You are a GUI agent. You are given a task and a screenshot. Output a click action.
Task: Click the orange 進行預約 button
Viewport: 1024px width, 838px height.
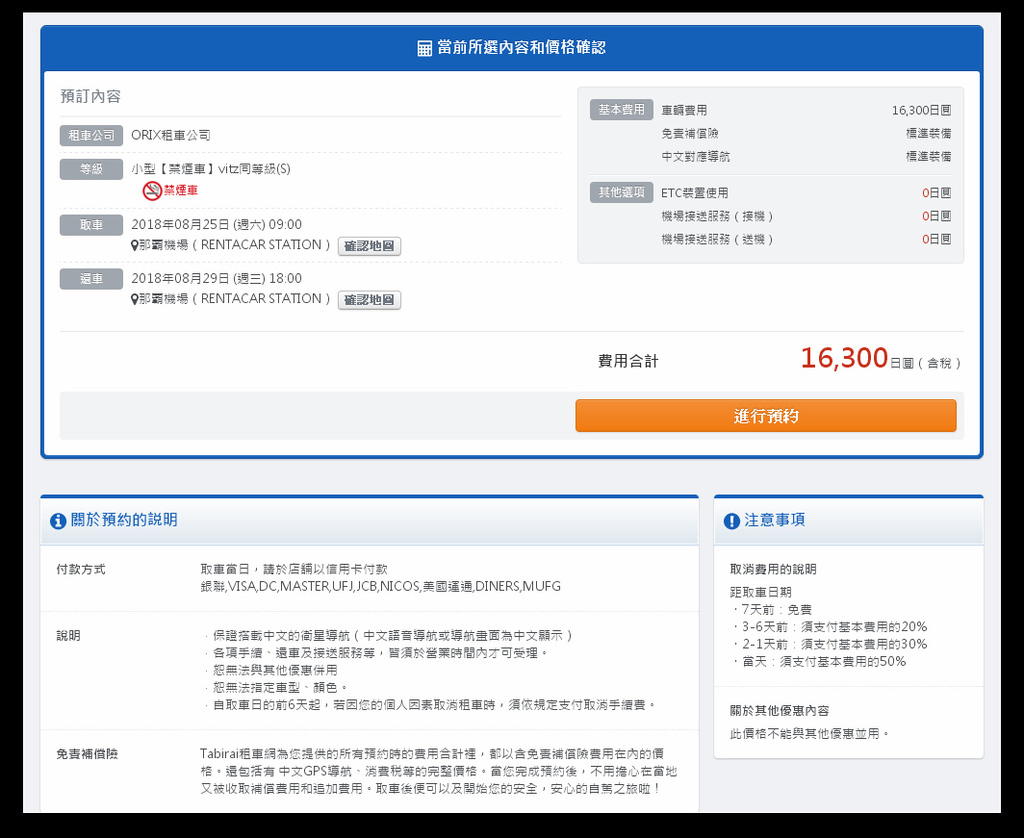point(765,415)
